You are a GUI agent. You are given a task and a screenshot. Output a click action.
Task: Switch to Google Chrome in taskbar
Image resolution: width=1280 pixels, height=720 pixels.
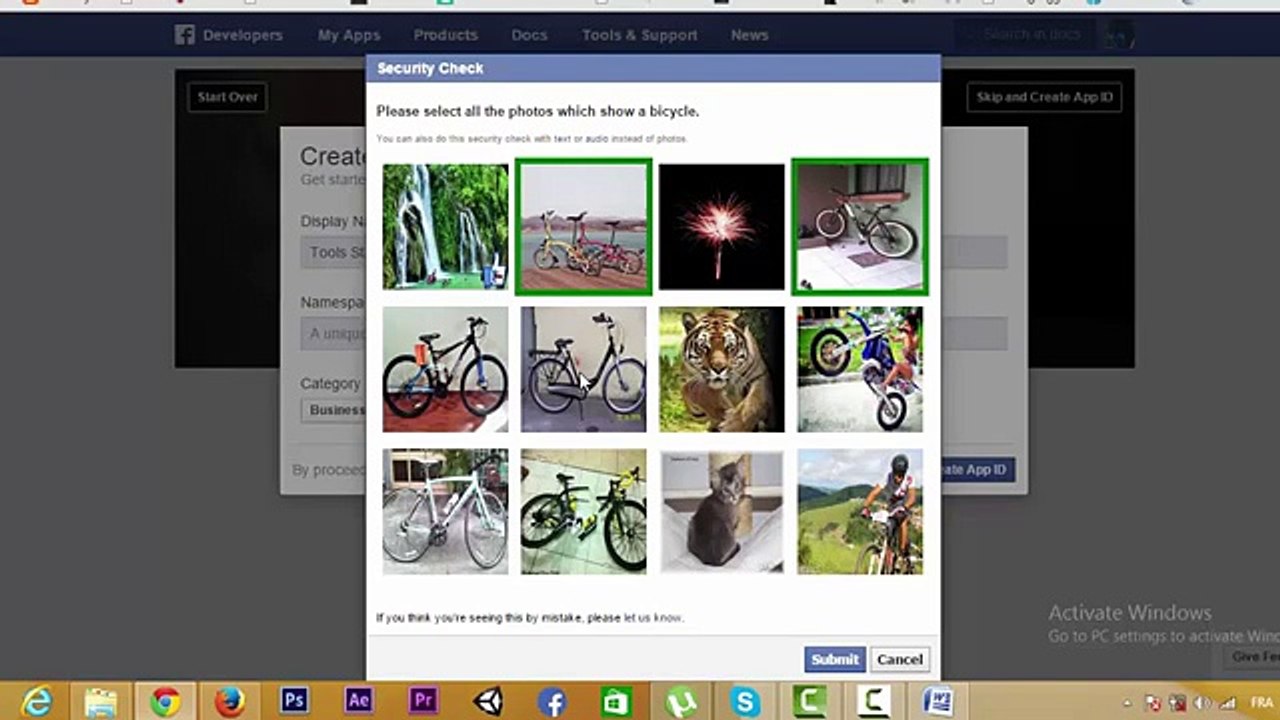tap(165, 702)
